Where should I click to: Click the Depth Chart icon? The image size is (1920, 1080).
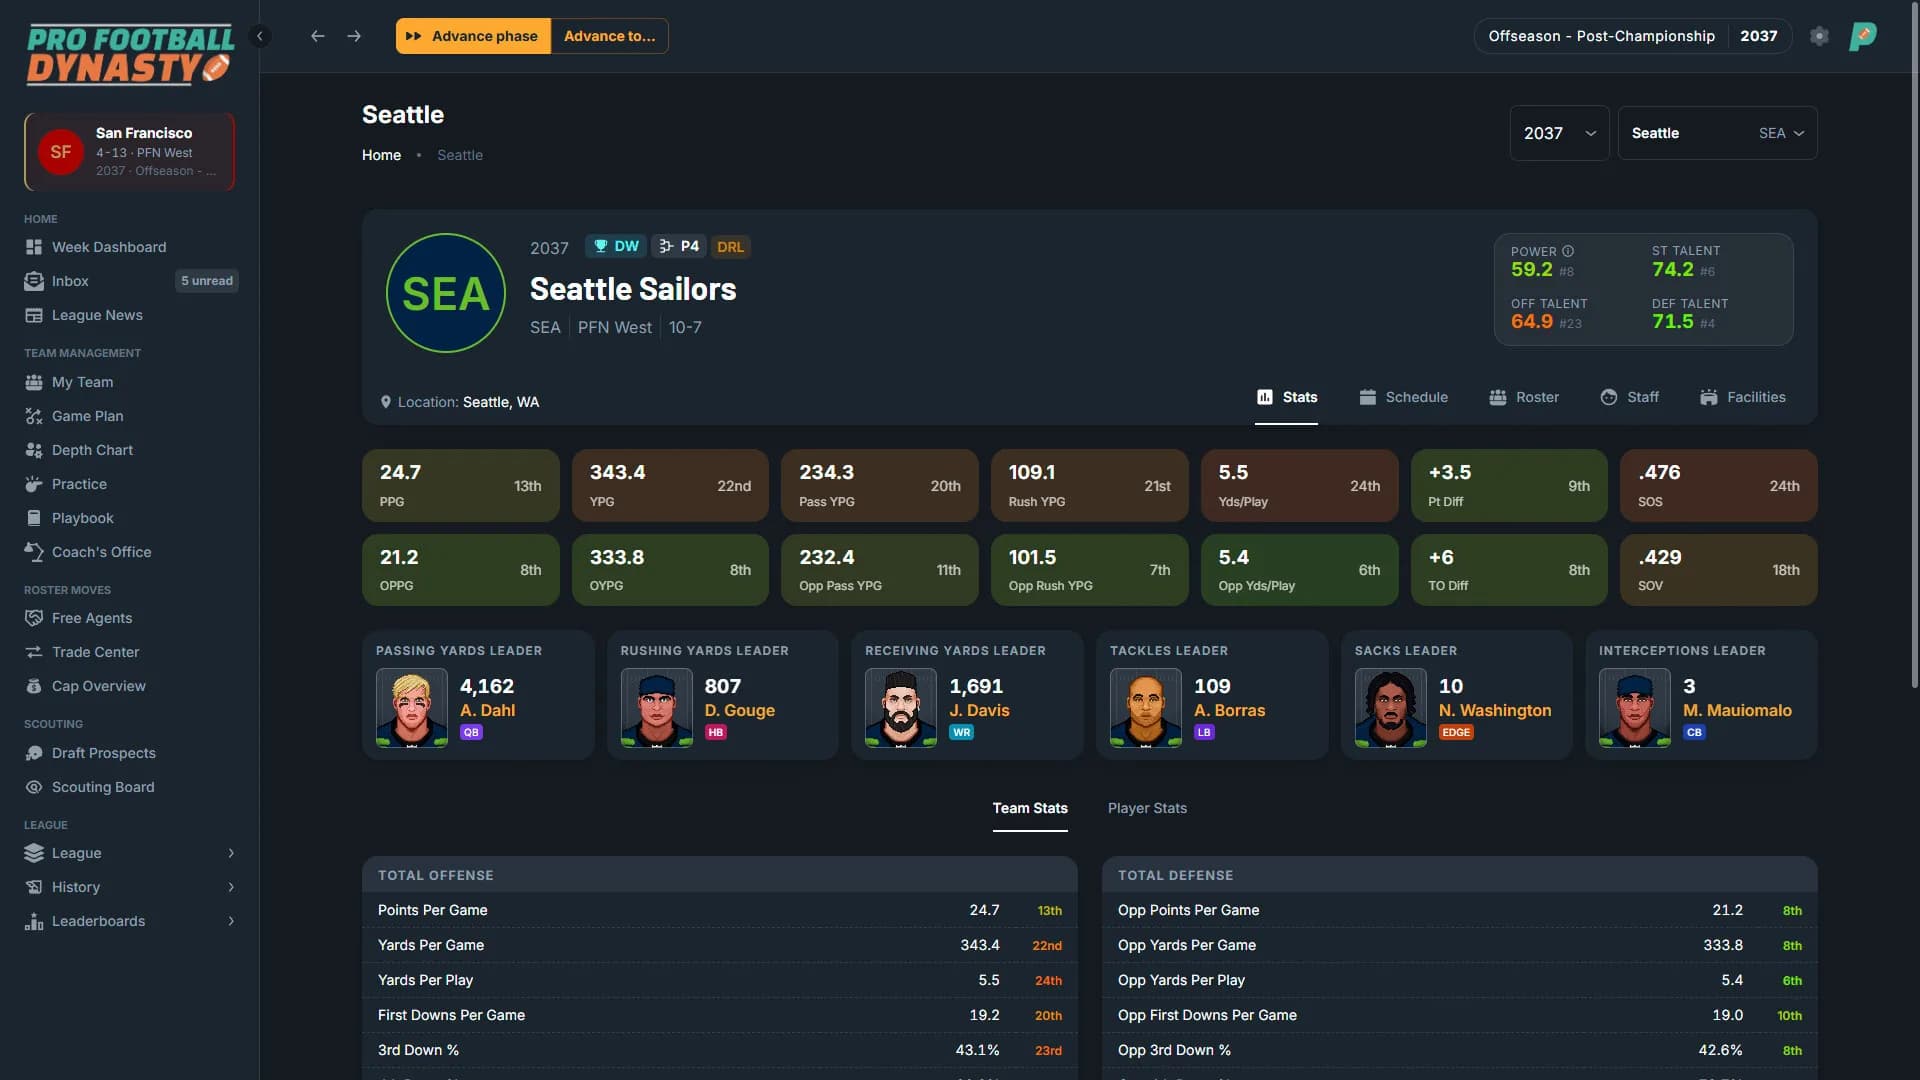click(34, 450)
